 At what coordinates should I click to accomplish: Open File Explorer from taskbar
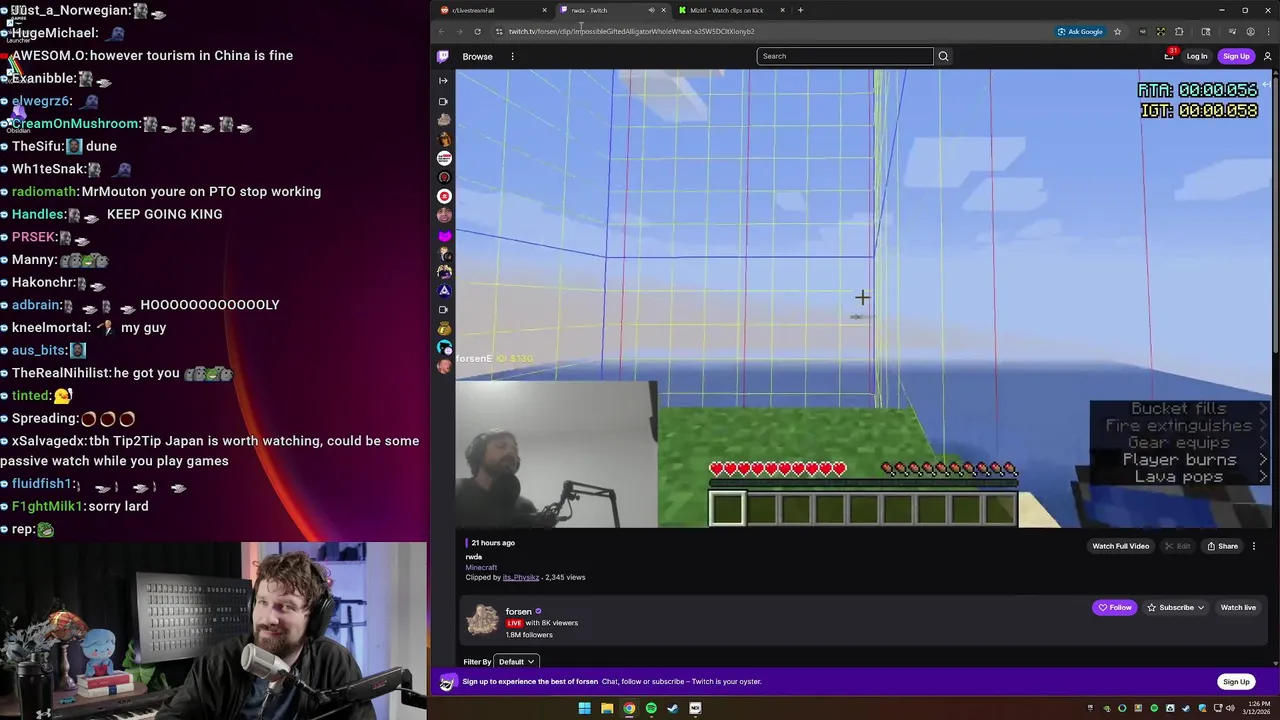pos(607,708)
